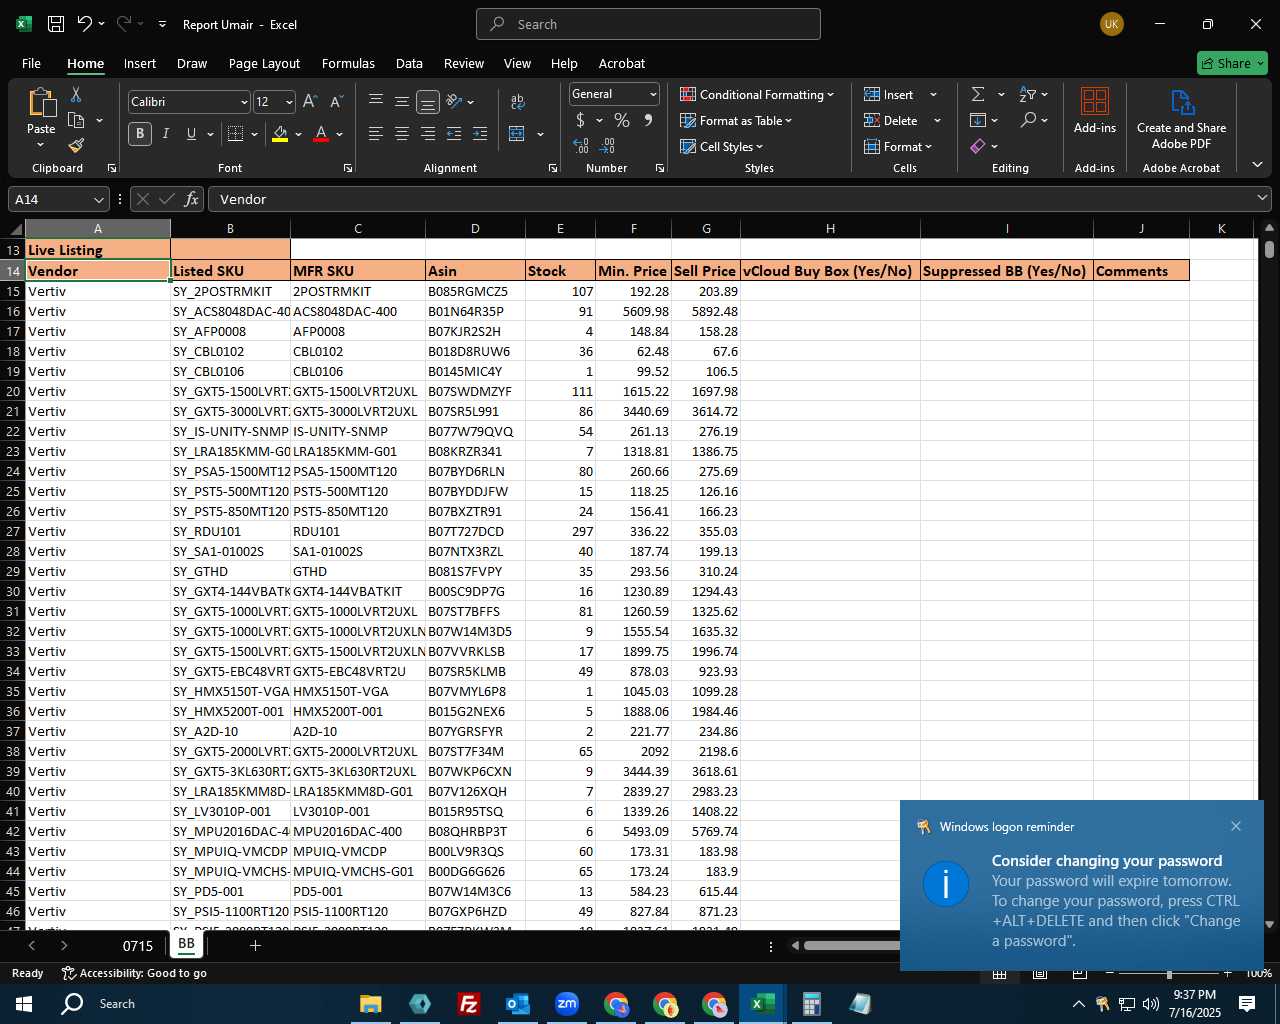Click the Undo arrow icon
Image resolution: width=1280 pixels, height=1024 pixels.
(85, 24)
